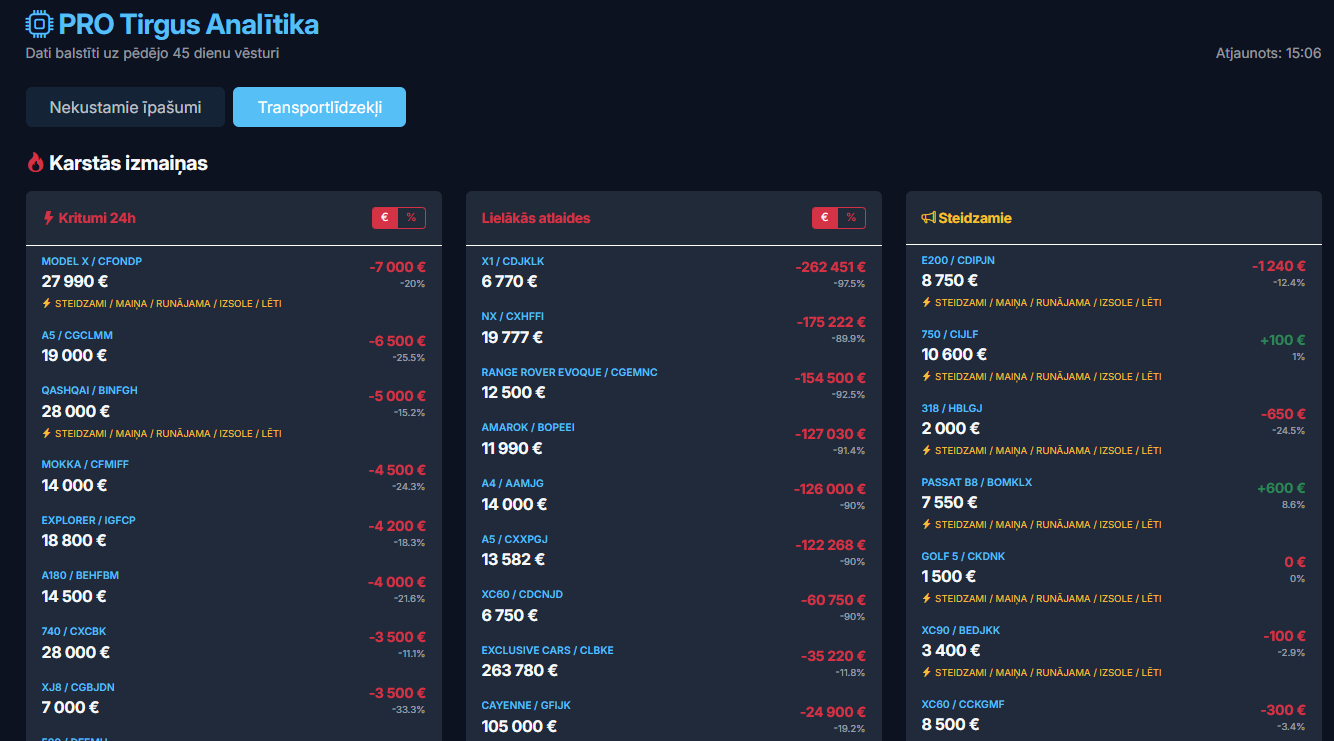This screenshot has width=1334, height=741.
Task: Open the Nekustamie īpašumi tab
Action: [125, 107]
